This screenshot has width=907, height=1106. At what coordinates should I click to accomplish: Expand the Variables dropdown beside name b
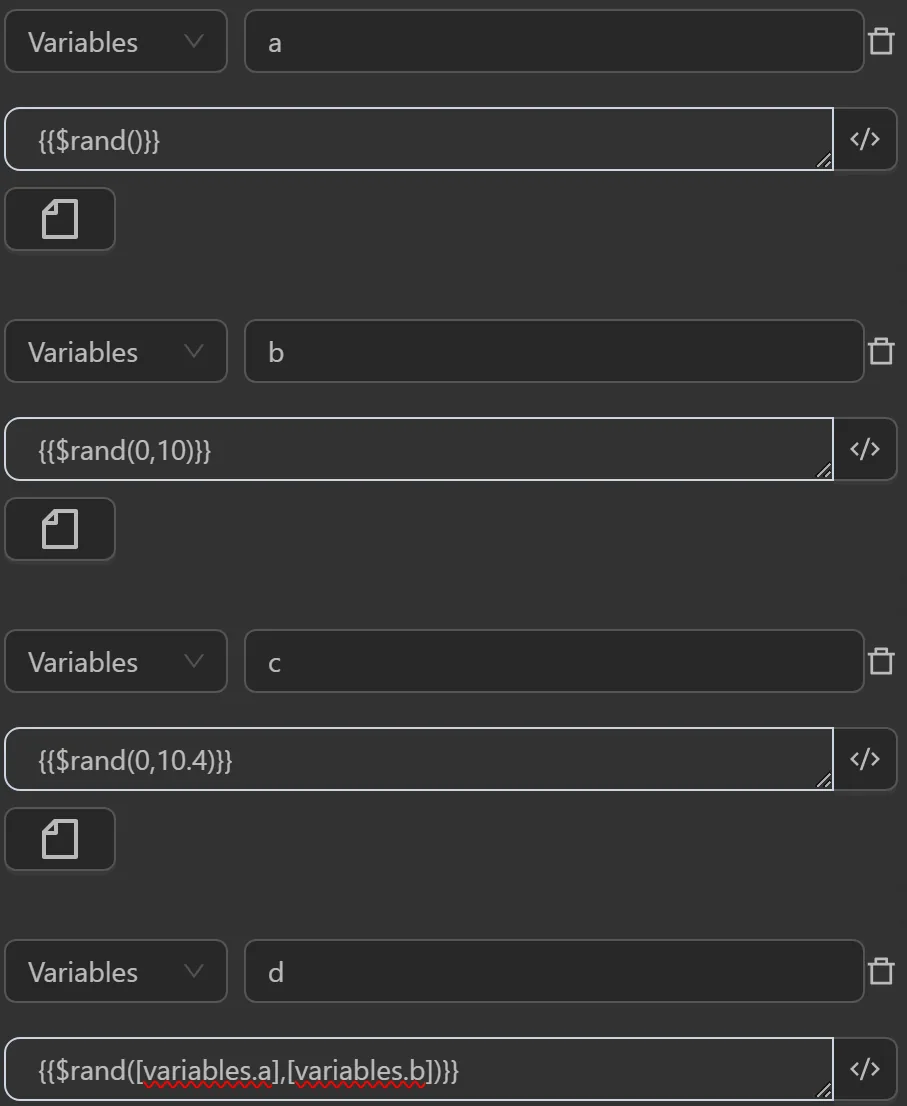(x=116, y=352)
